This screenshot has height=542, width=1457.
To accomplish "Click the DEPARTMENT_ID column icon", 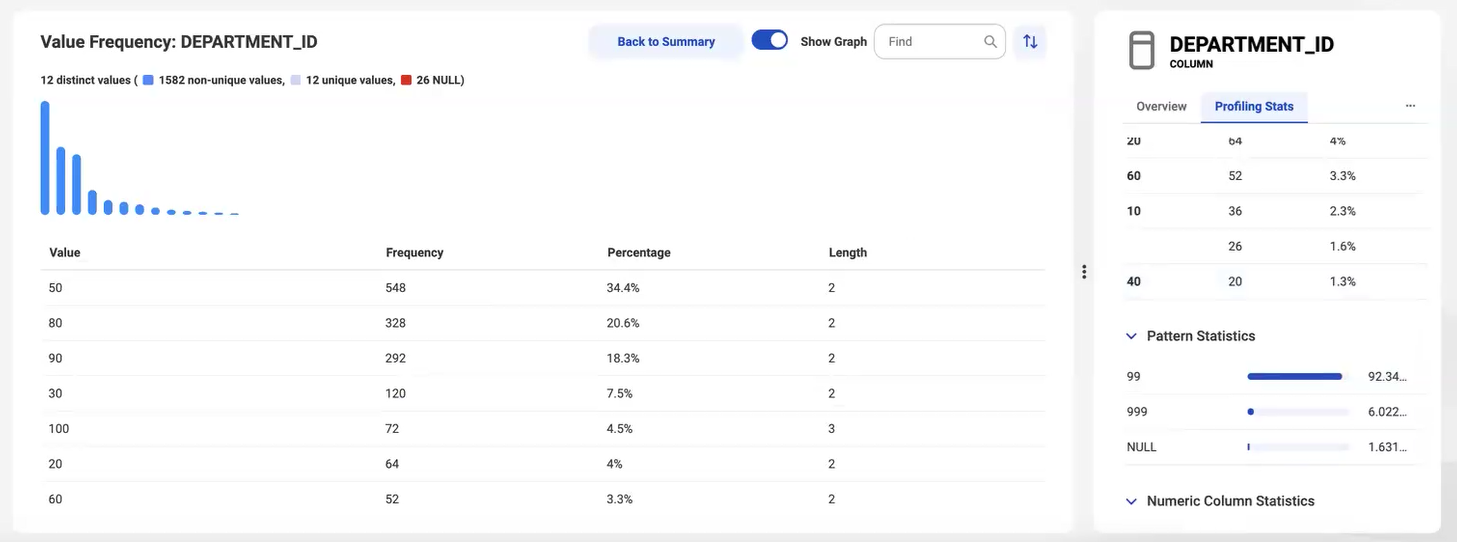I will (x=1141, y=51).
